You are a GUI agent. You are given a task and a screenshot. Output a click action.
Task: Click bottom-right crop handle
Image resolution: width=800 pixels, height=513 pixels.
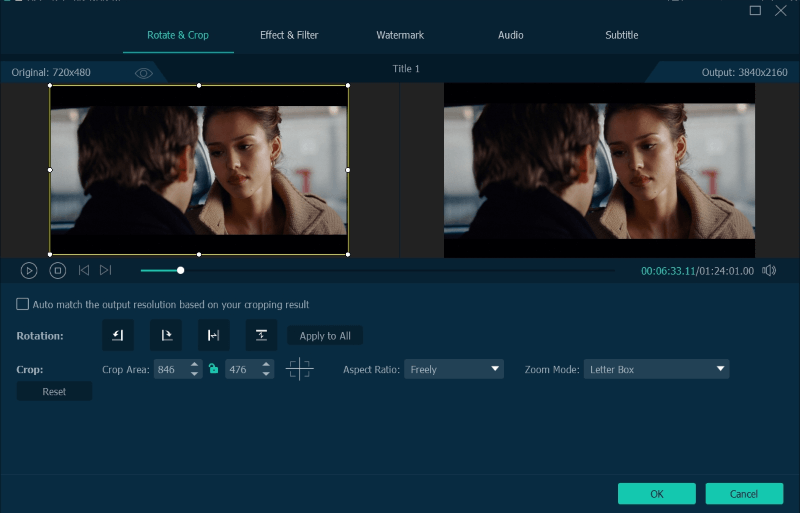(x=348, y=254)
